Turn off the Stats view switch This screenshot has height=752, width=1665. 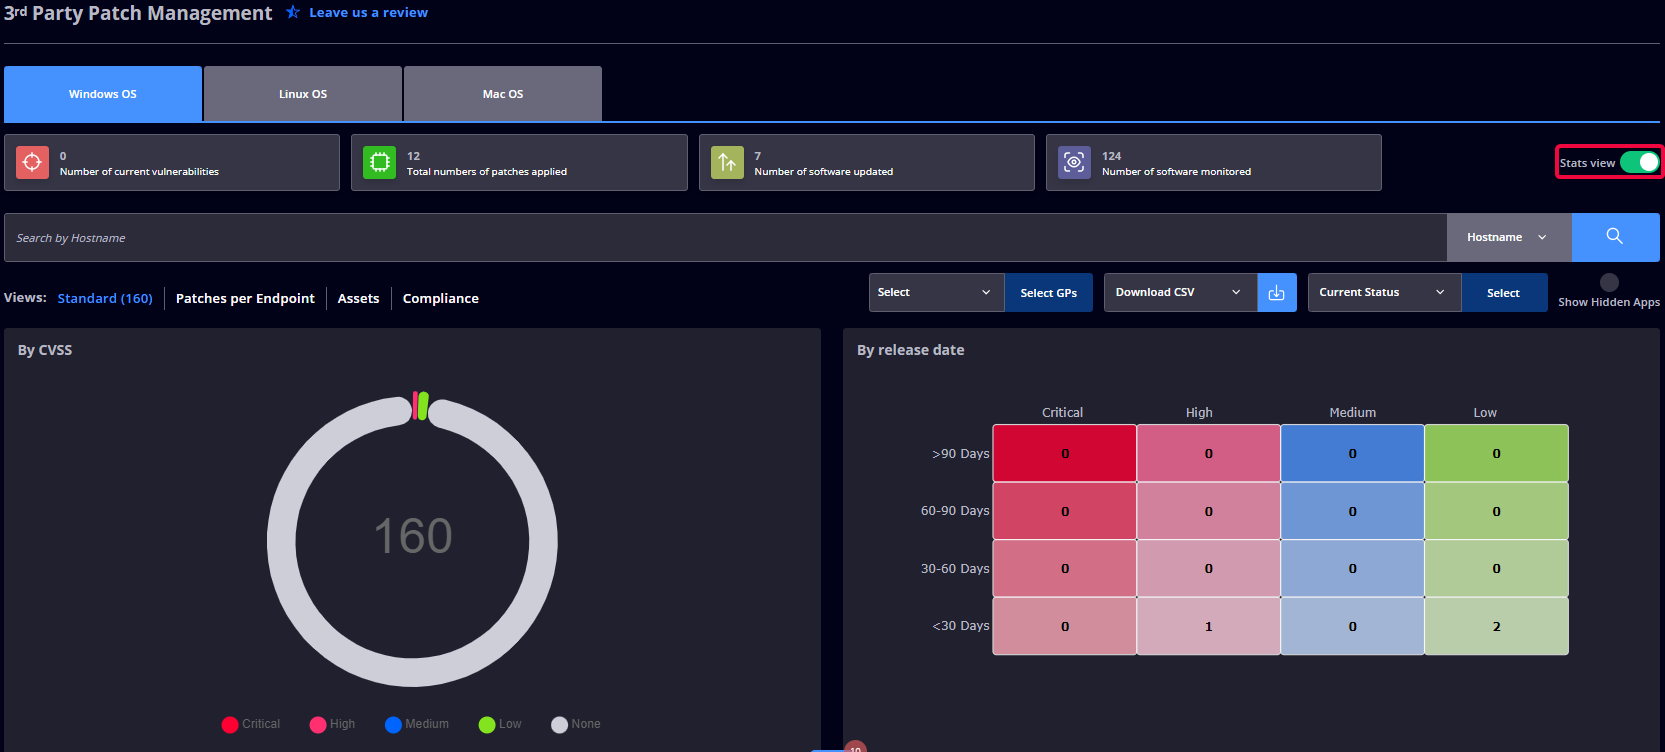[x=1640, y=162]
